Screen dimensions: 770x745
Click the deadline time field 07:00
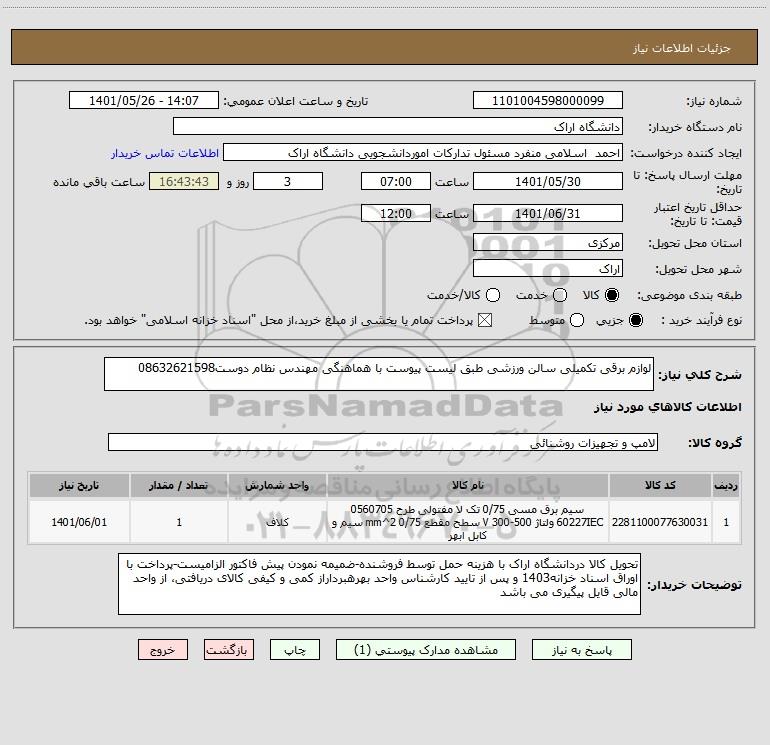(396, 181)
